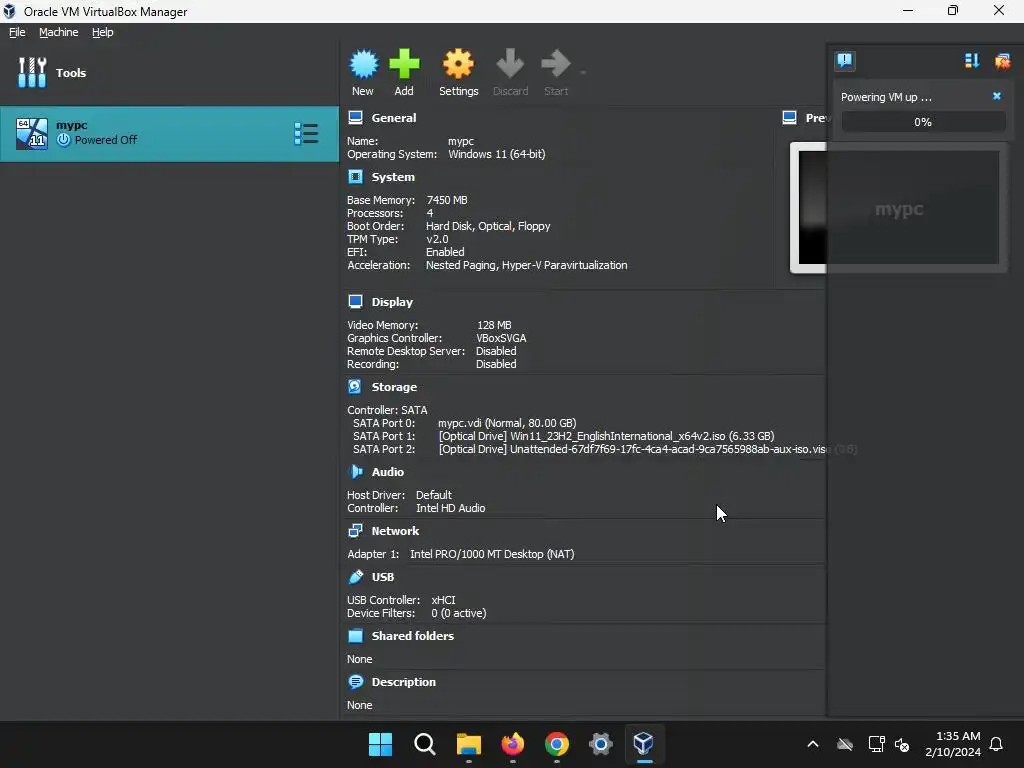Click the Audio section speaker icon

tap(355, 472)
